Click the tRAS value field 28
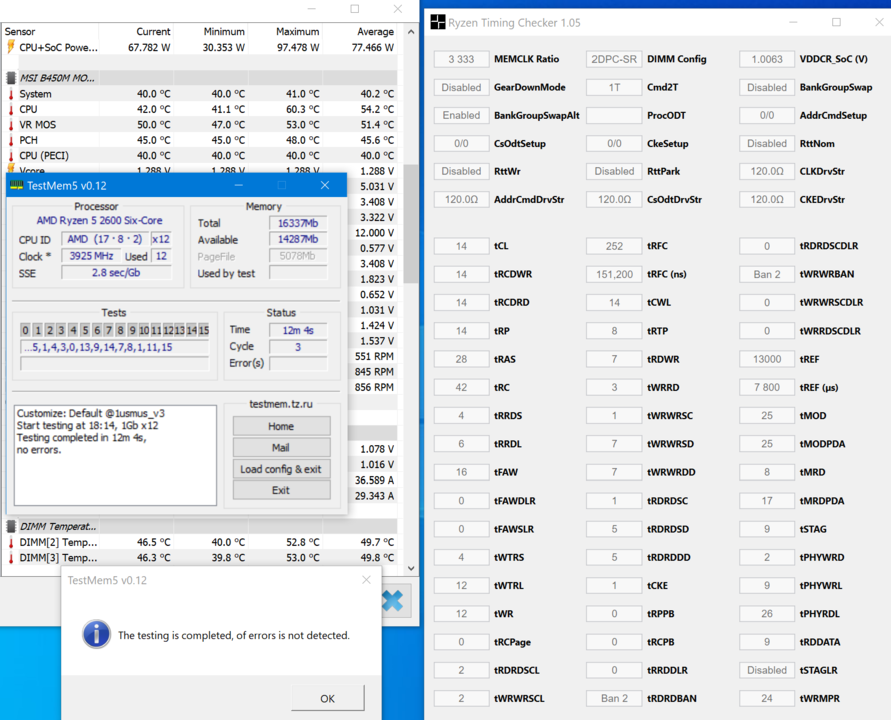891x720 pixels. (461, 359)
